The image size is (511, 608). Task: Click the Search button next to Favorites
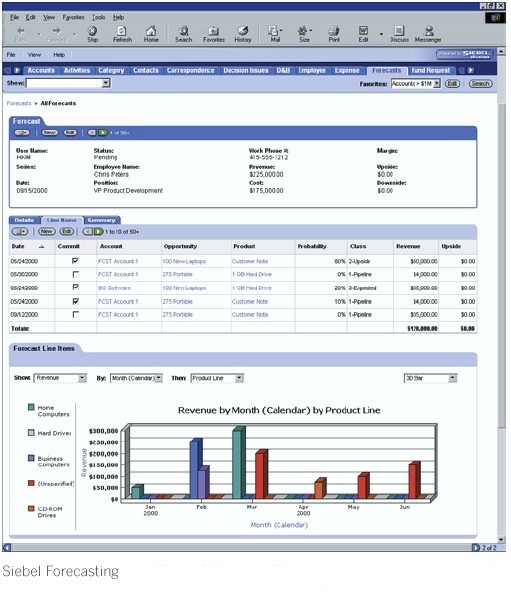(480, 83)
